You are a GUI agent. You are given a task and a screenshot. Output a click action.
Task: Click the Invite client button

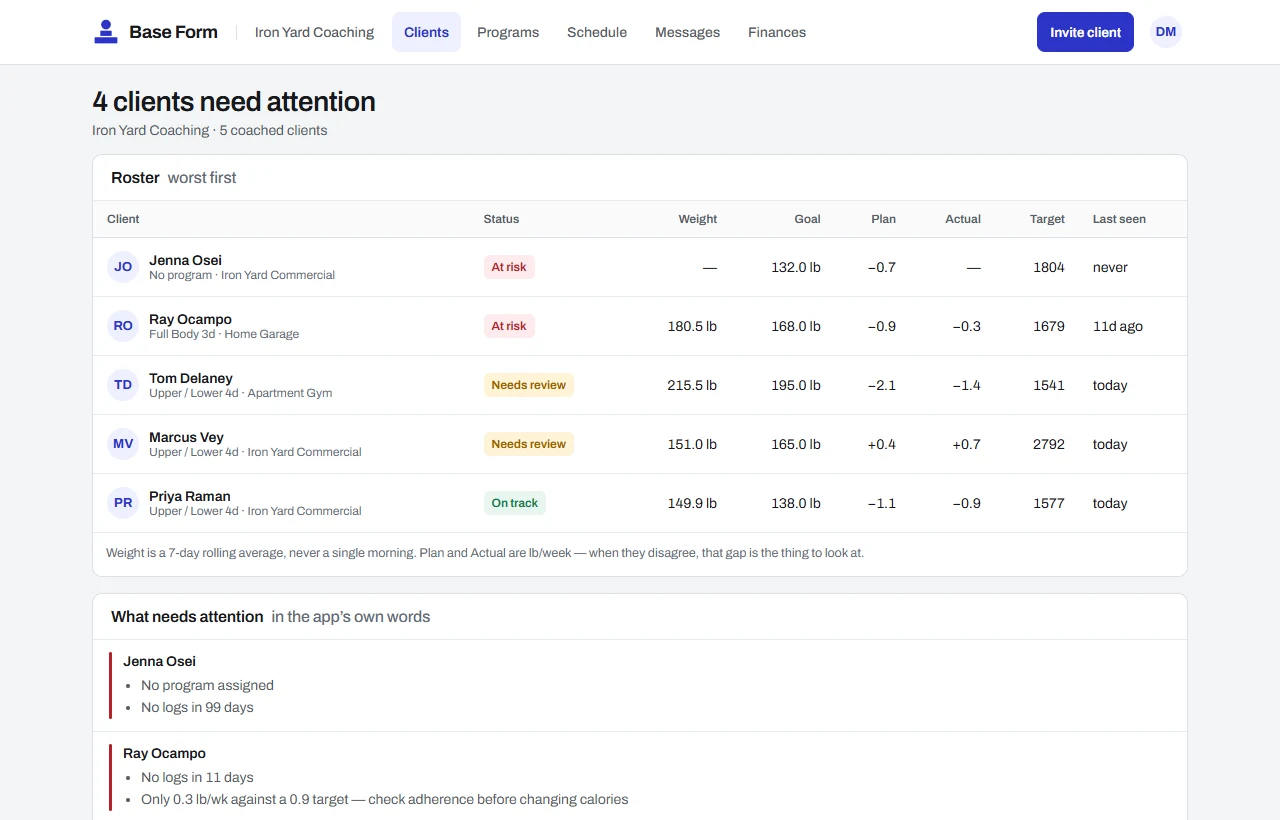pyautogui.click(x=1085, y=32)
